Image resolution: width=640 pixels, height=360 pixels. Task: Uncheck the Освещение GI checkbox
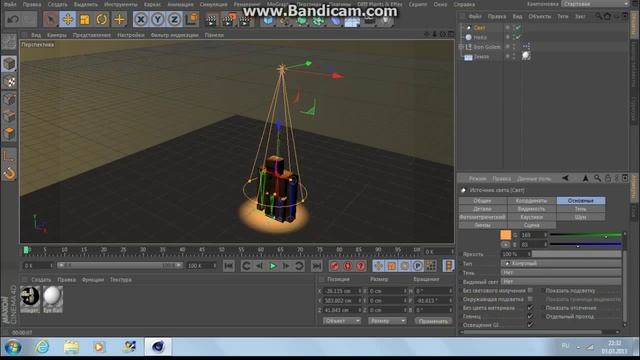pyautogui.click(x=530, y=325)
